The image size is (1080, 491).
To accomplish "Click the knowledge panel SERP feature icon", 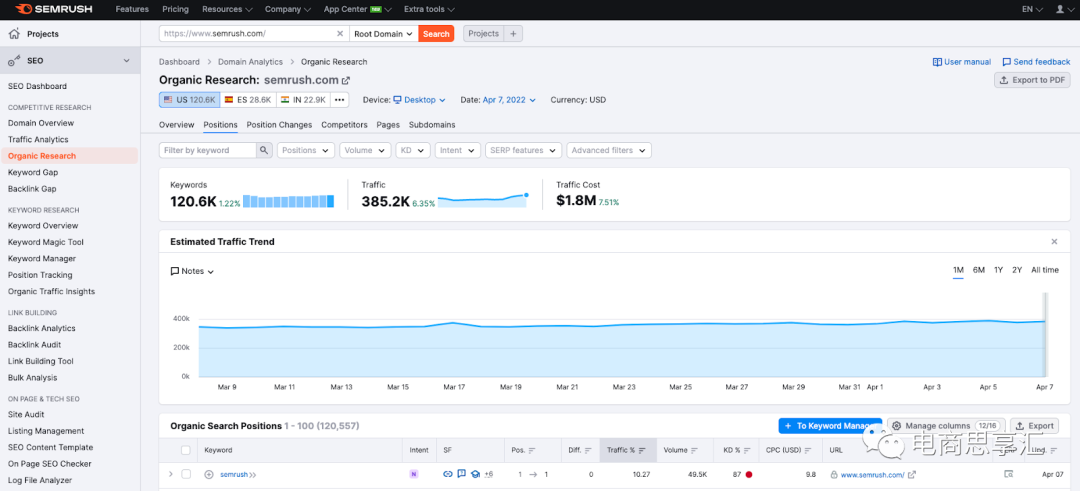I will 475,474.
